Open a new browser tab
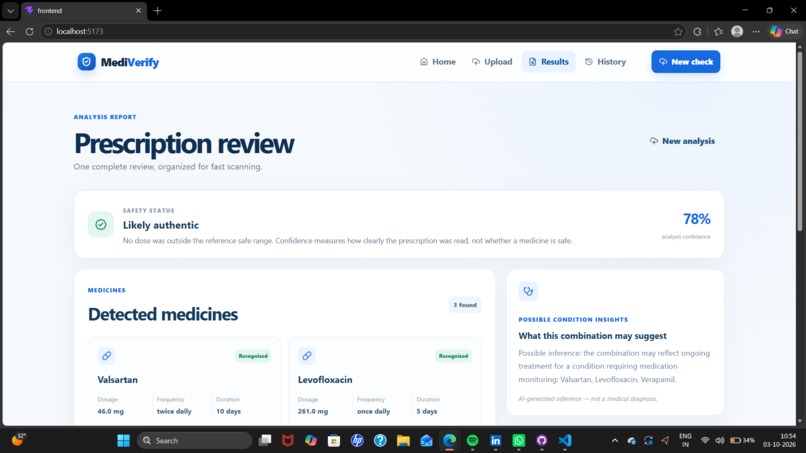 pyautogui.click(x=157, y=10)
